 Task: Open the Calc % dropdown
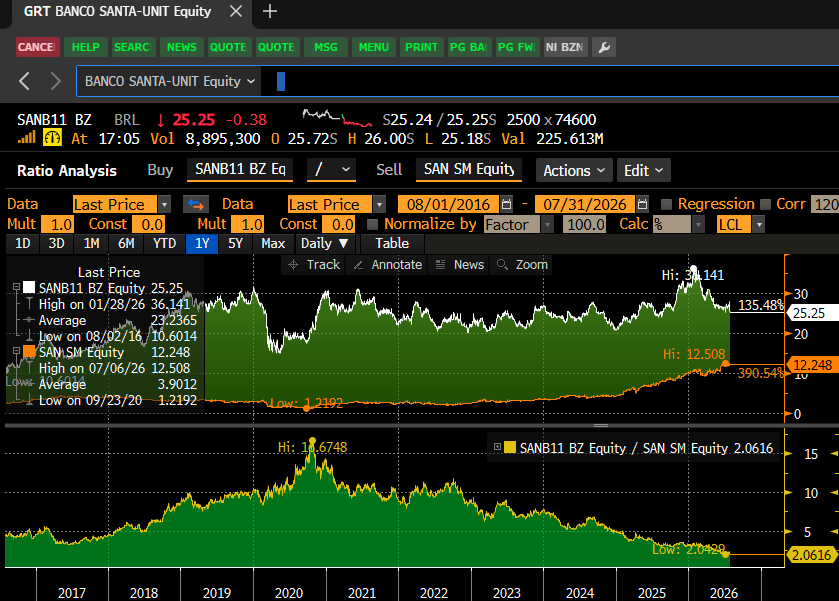coord(698,224)
